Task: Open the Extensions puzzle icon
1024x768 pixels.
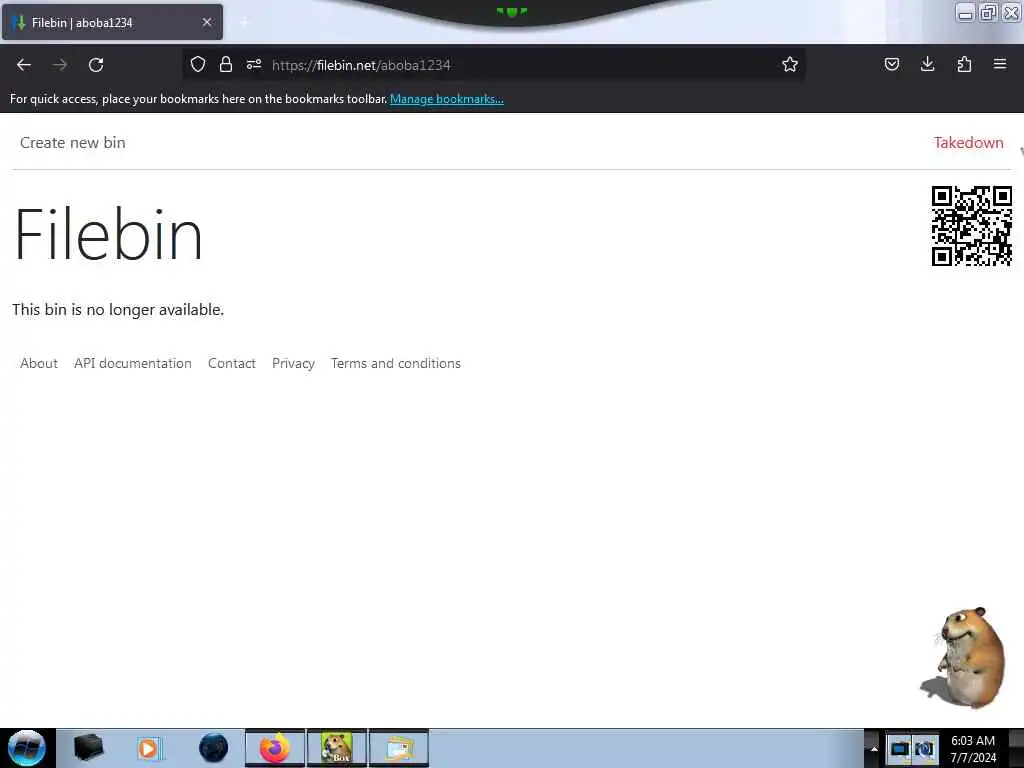Action: point(964,64)
